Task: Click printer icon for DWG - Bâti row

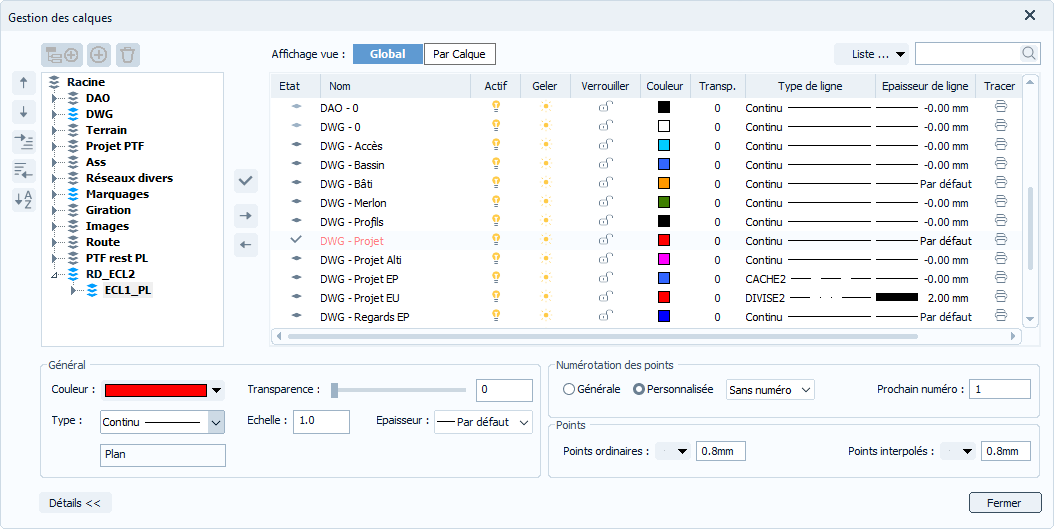Action: coord(1001,182)
